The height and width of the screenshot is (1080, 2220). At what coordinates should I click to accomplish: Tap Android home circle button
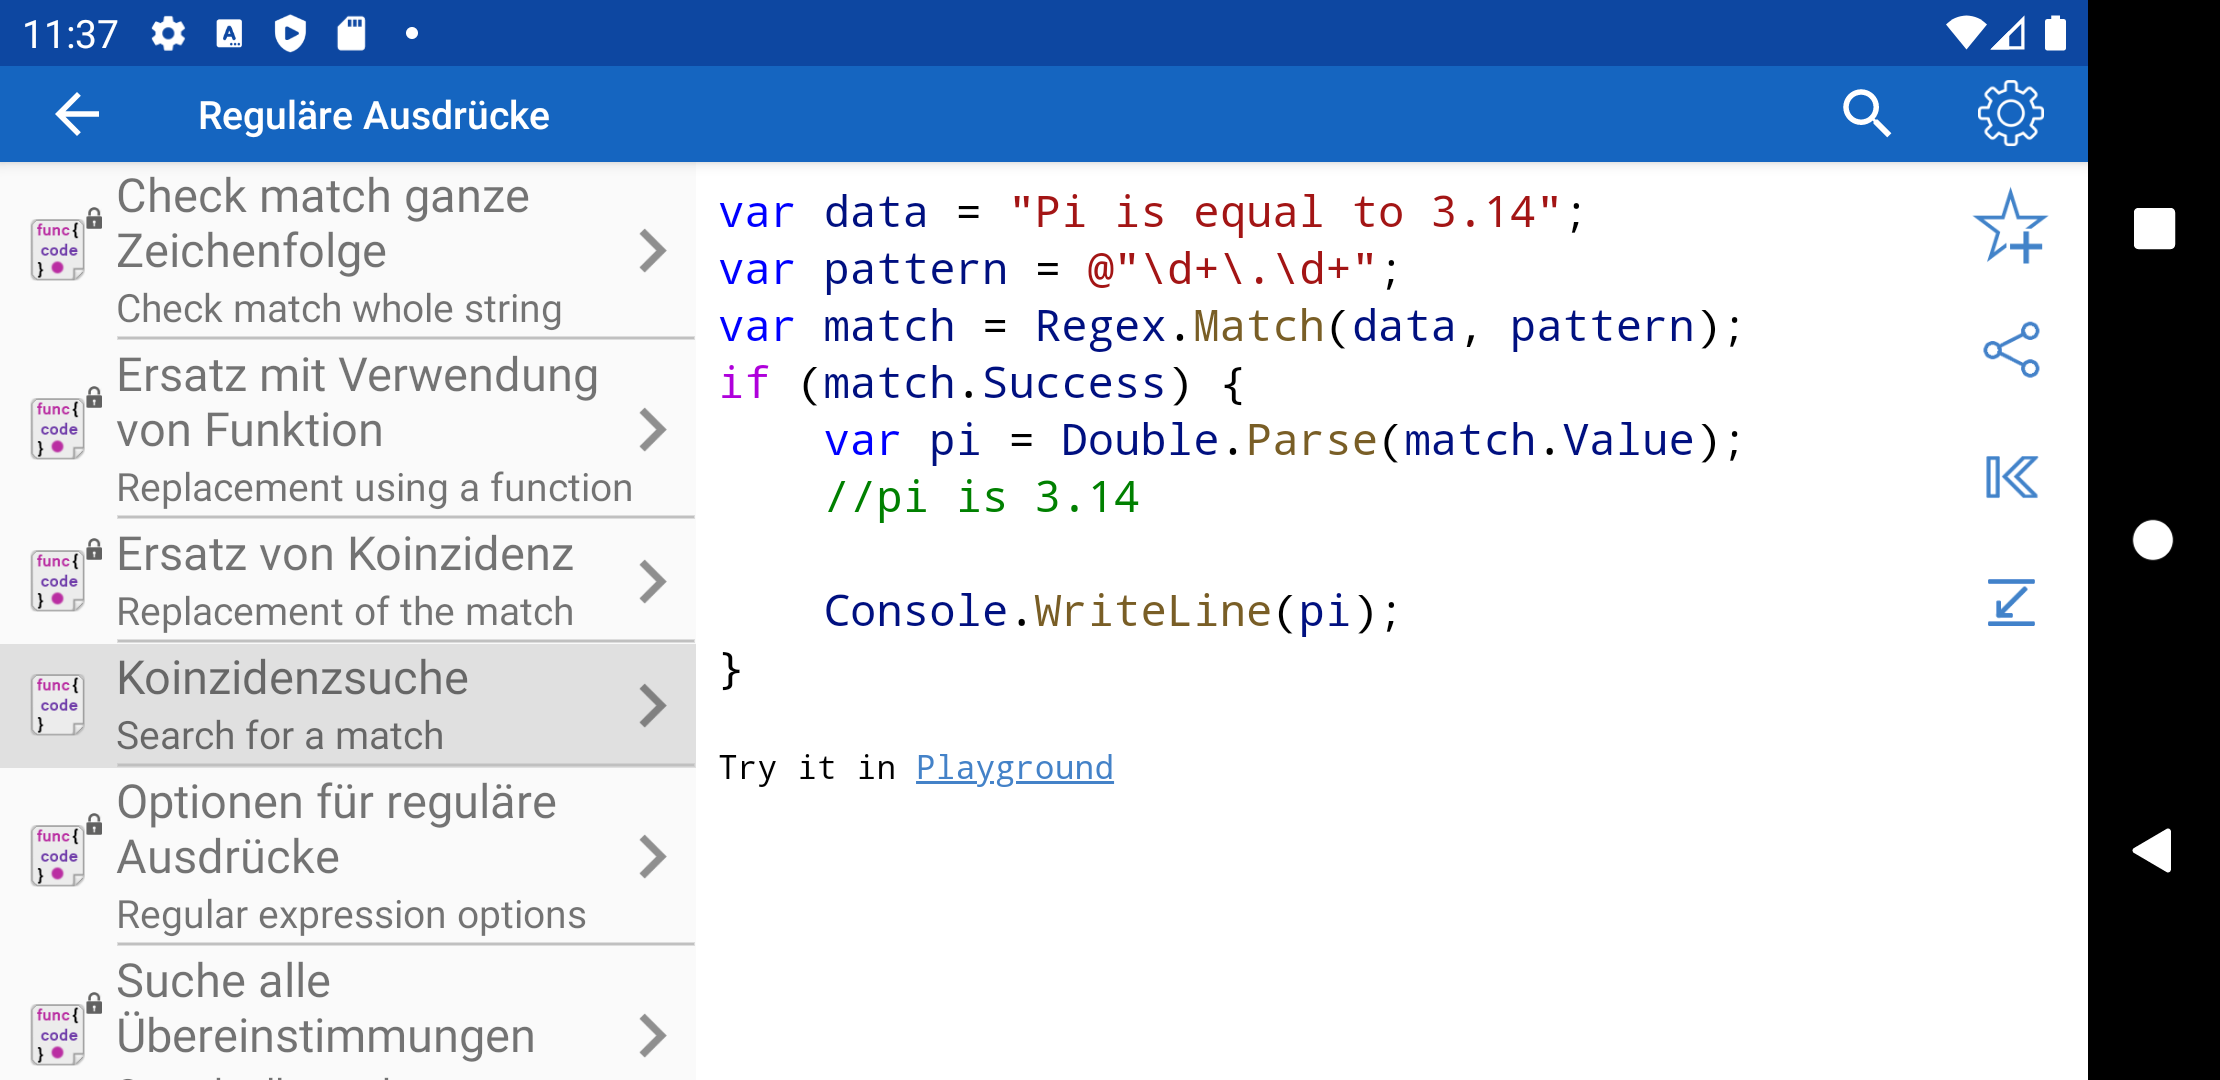point(2153,540)
